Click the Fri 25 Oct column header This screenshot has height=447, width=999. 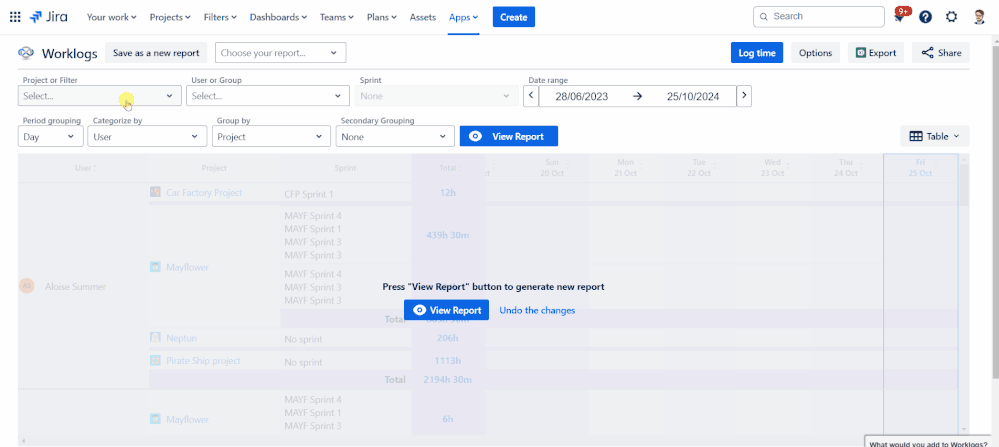921,167
